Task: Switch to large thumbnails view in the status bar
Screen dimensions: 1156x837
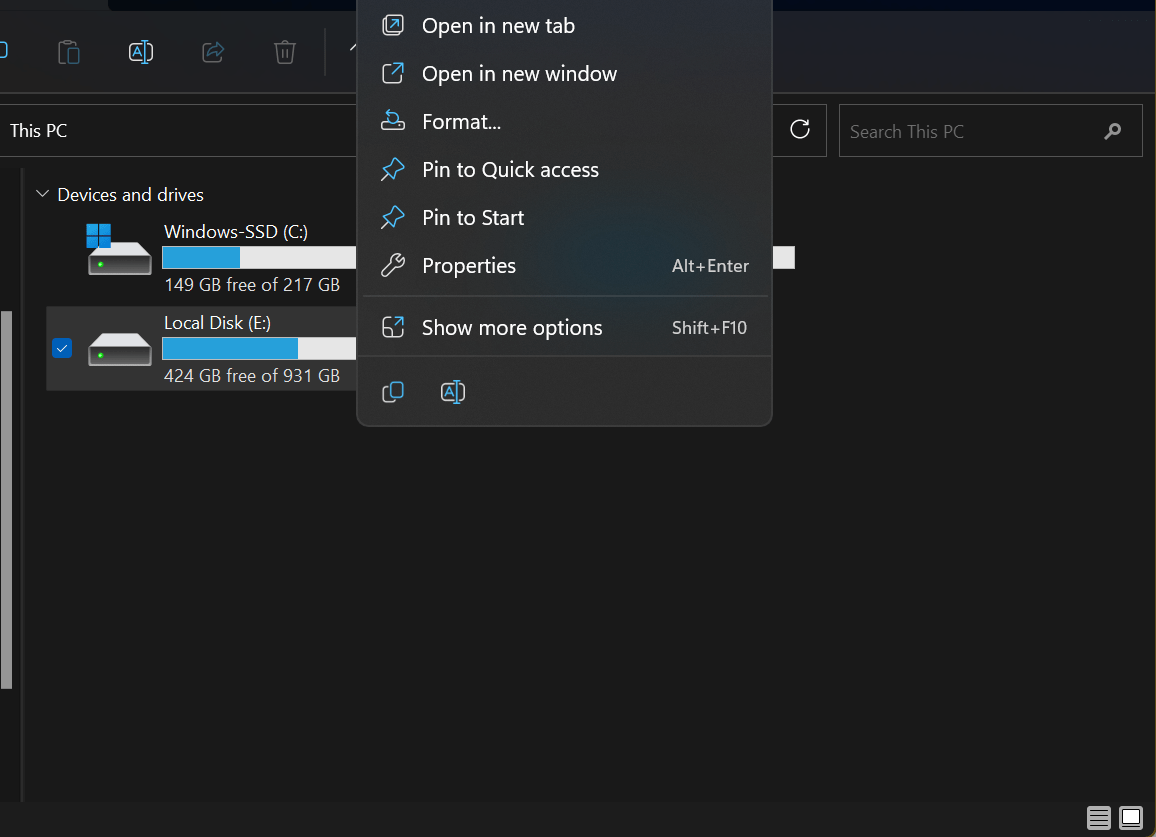Action: pyautogui.click(x=1131, y=818)
